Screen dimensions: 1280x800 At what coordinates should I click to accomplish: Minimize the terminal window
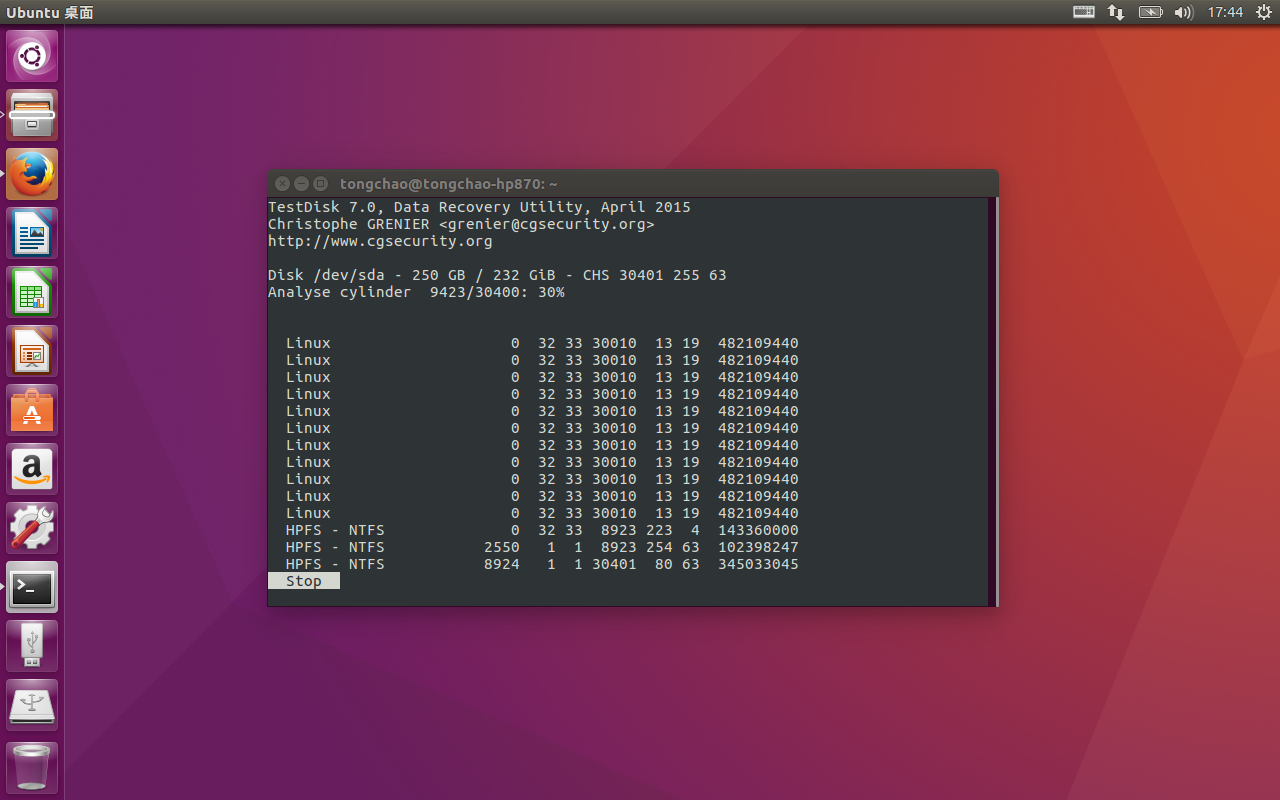302,184
